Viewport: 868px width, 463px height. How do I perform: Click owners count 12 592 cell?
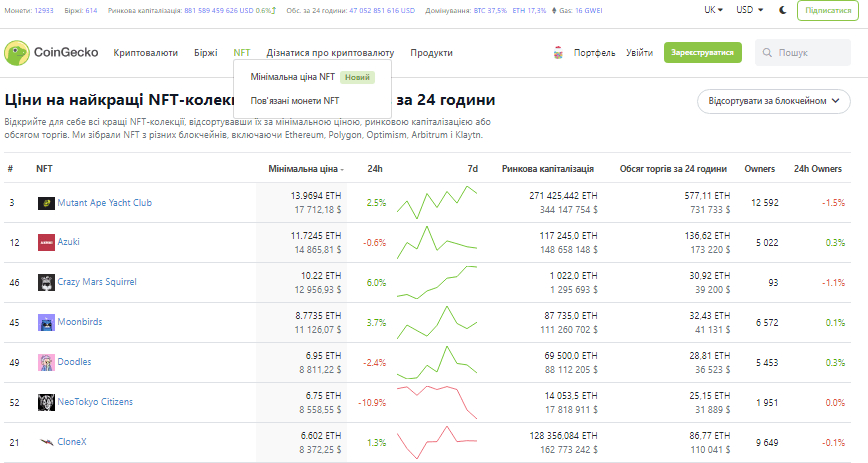[x=764, y=203]
